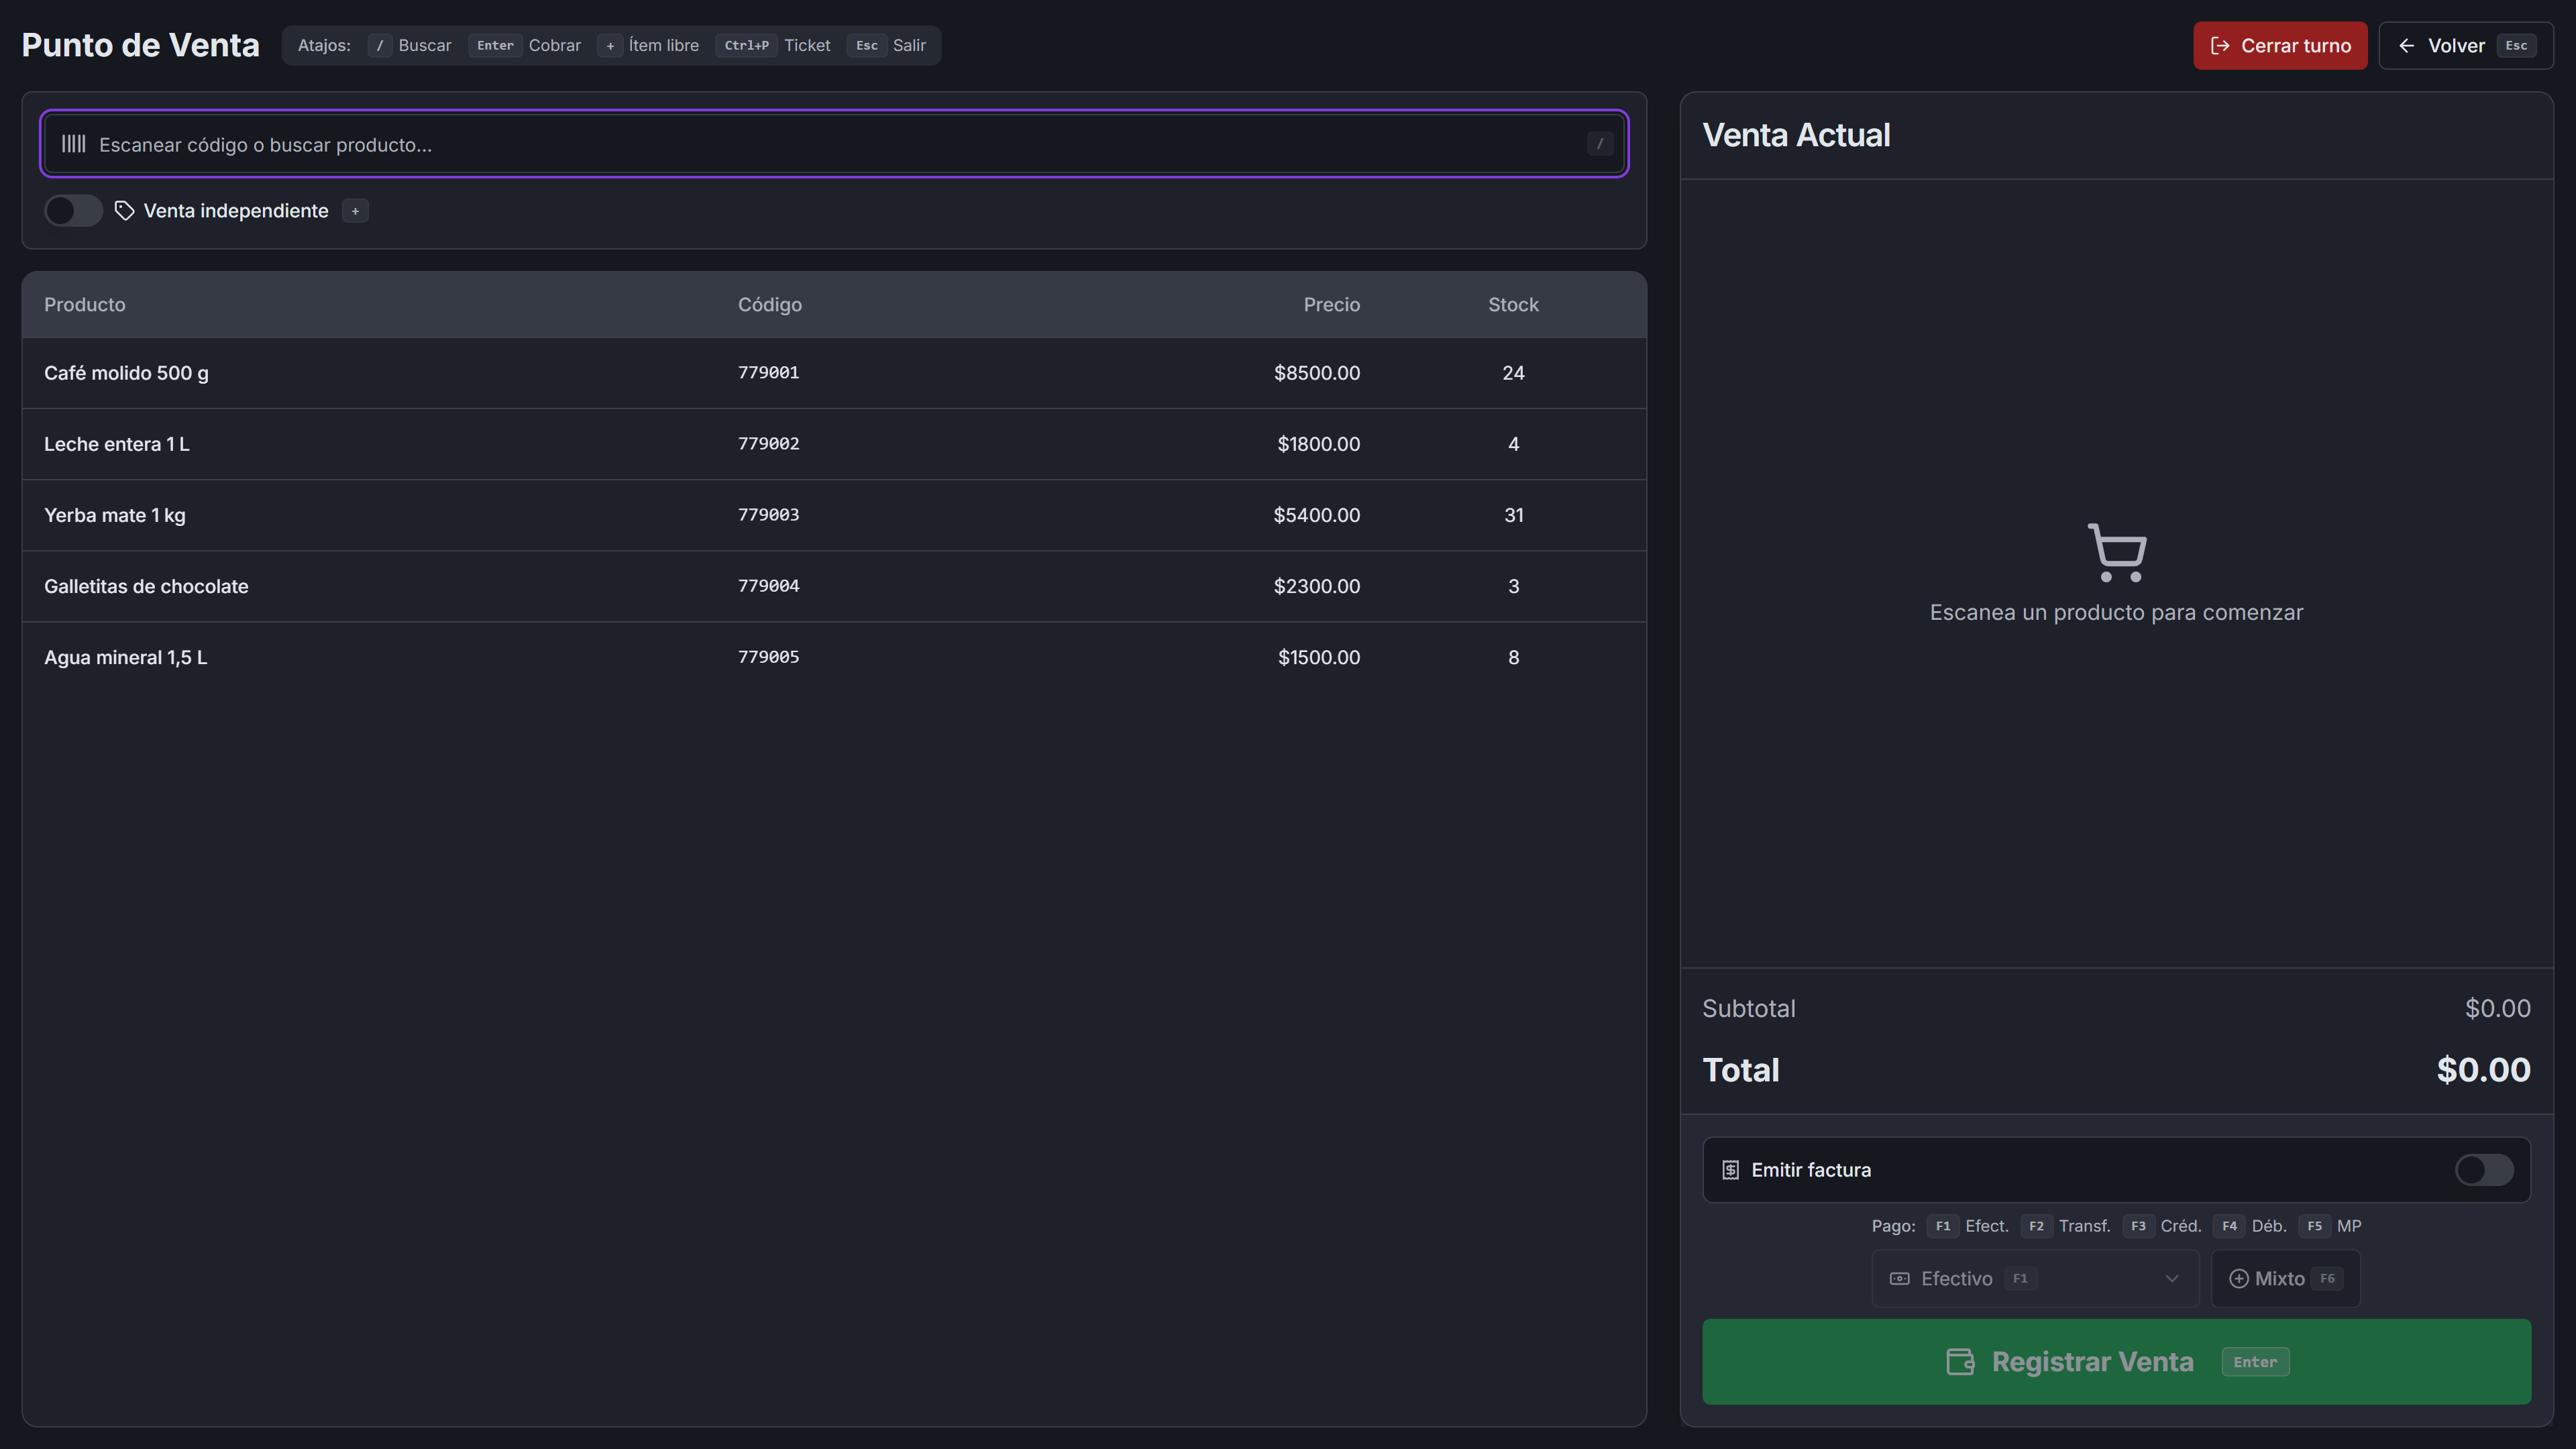2576x1449 pixels.
Task: Click the Código column header
Action: 770,305
